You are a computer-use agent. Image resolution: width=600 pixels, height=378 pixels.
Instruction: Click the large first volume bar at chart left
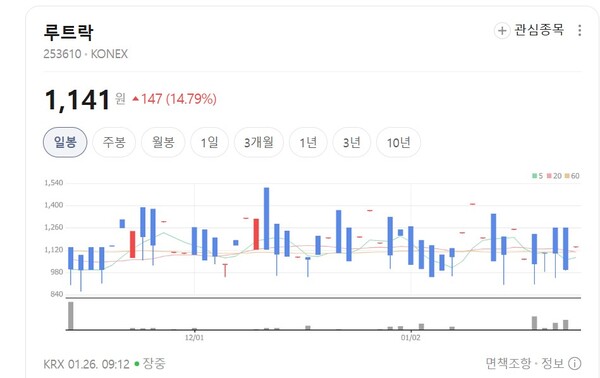click(x=71, y=316)
